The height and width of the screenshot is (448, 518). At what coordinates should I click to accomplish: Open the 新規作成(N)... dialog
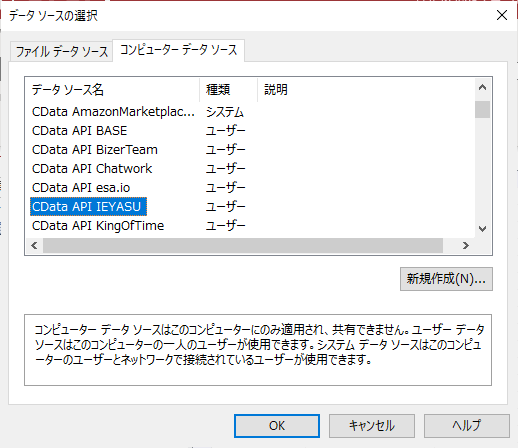click(x=446, y=279)
